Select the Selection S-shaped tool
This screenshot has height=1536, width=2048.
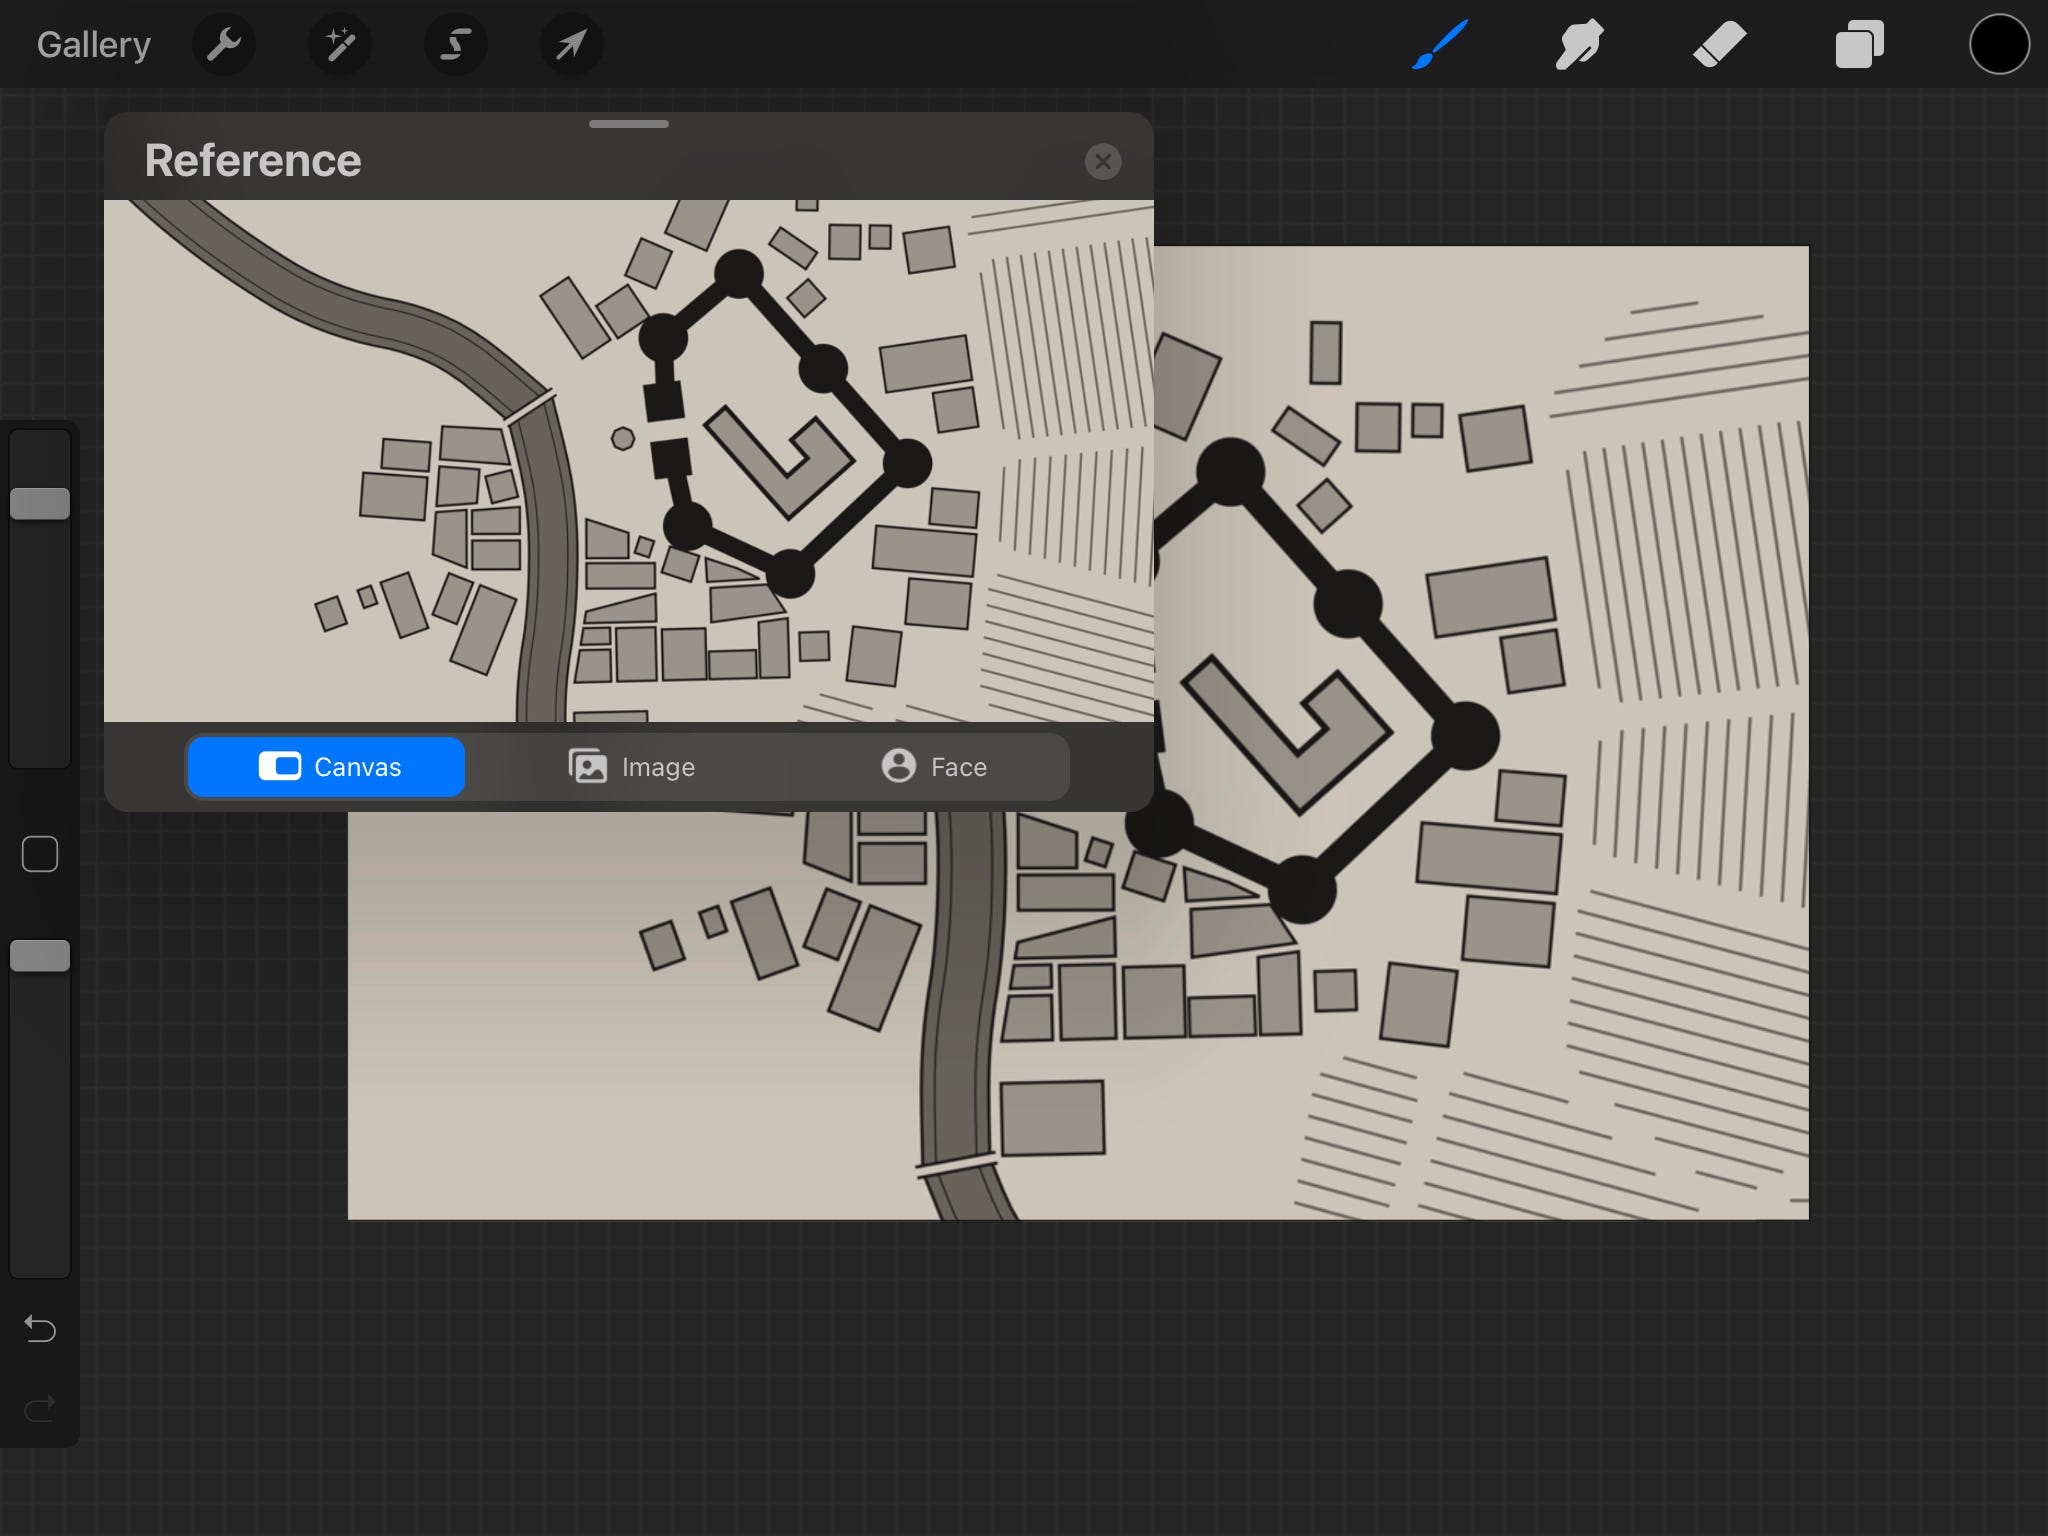(x=456, y=44)
